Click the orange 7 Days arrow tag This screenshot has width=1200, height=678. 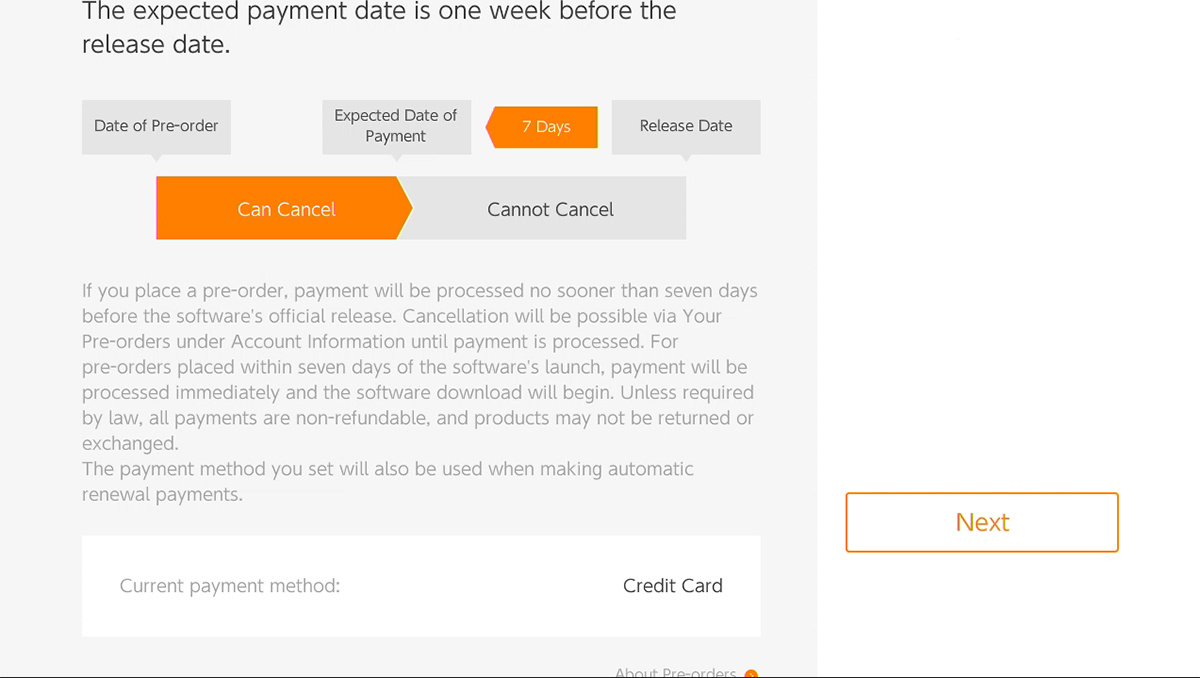[542, 127]
